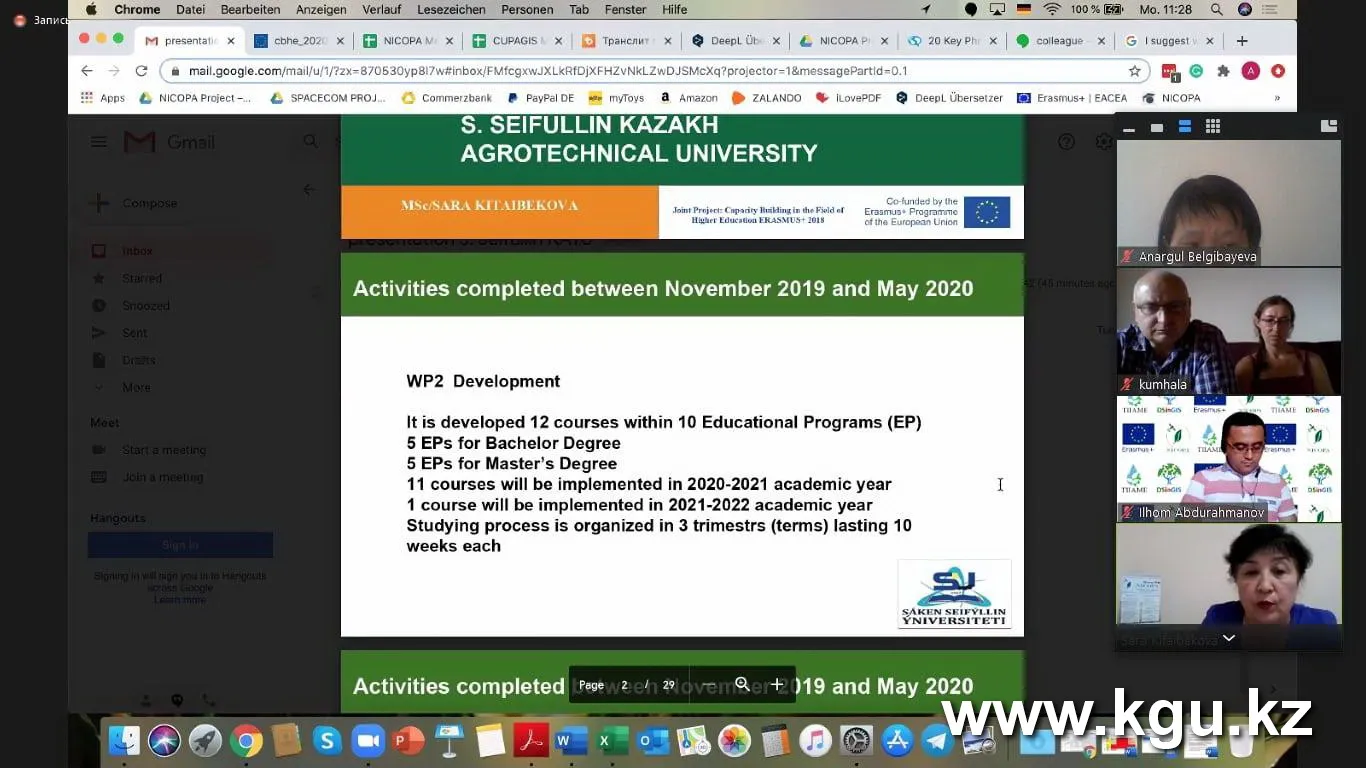The width and height of the screenshot is (1366, 768).
Task: Switch Zoom panel to grid gallery view
Action: tap(1213, 127)
